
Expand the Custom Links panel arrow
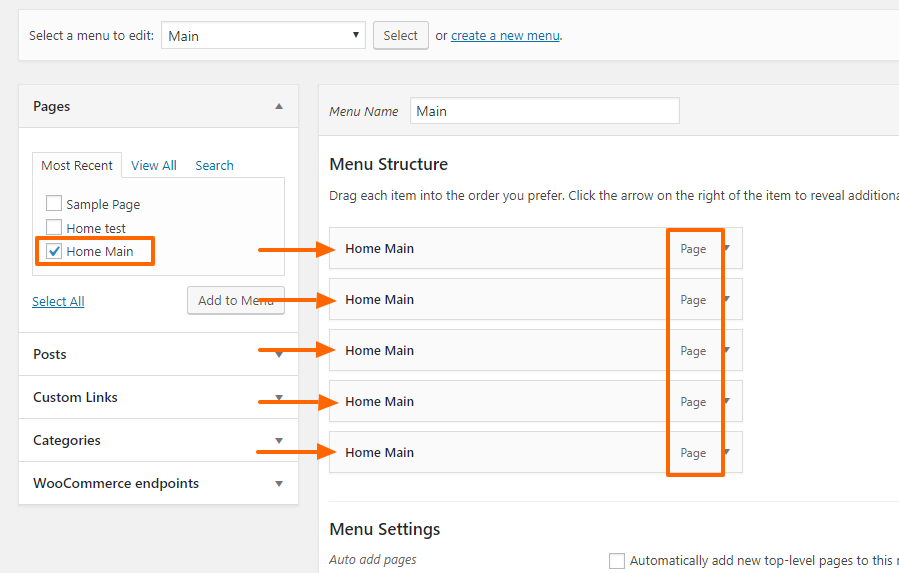[279, 397]
